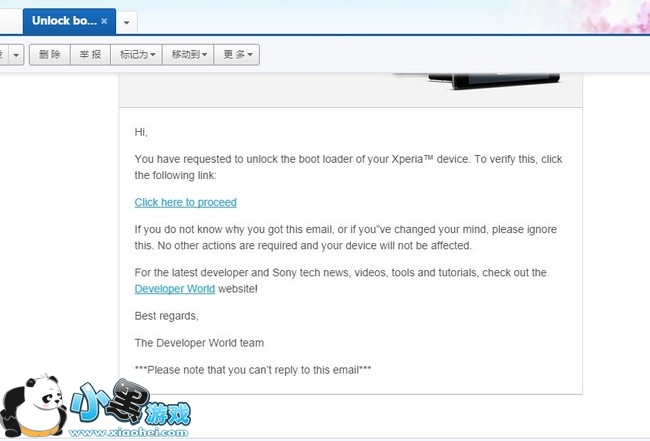Expand the 标记为 (mark as) dropdown

[x=137, y=54]
